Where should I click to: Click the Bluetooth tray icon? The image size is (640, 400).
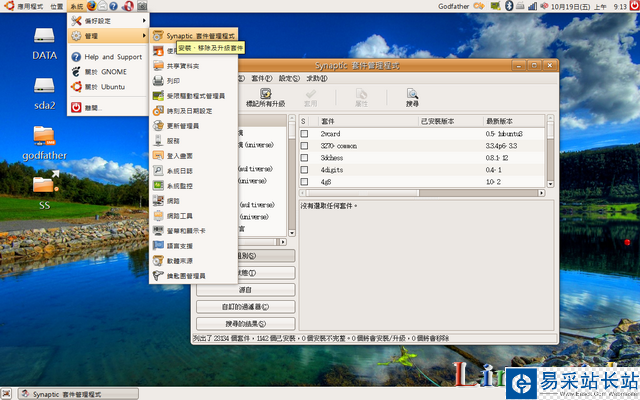(509, 6)
